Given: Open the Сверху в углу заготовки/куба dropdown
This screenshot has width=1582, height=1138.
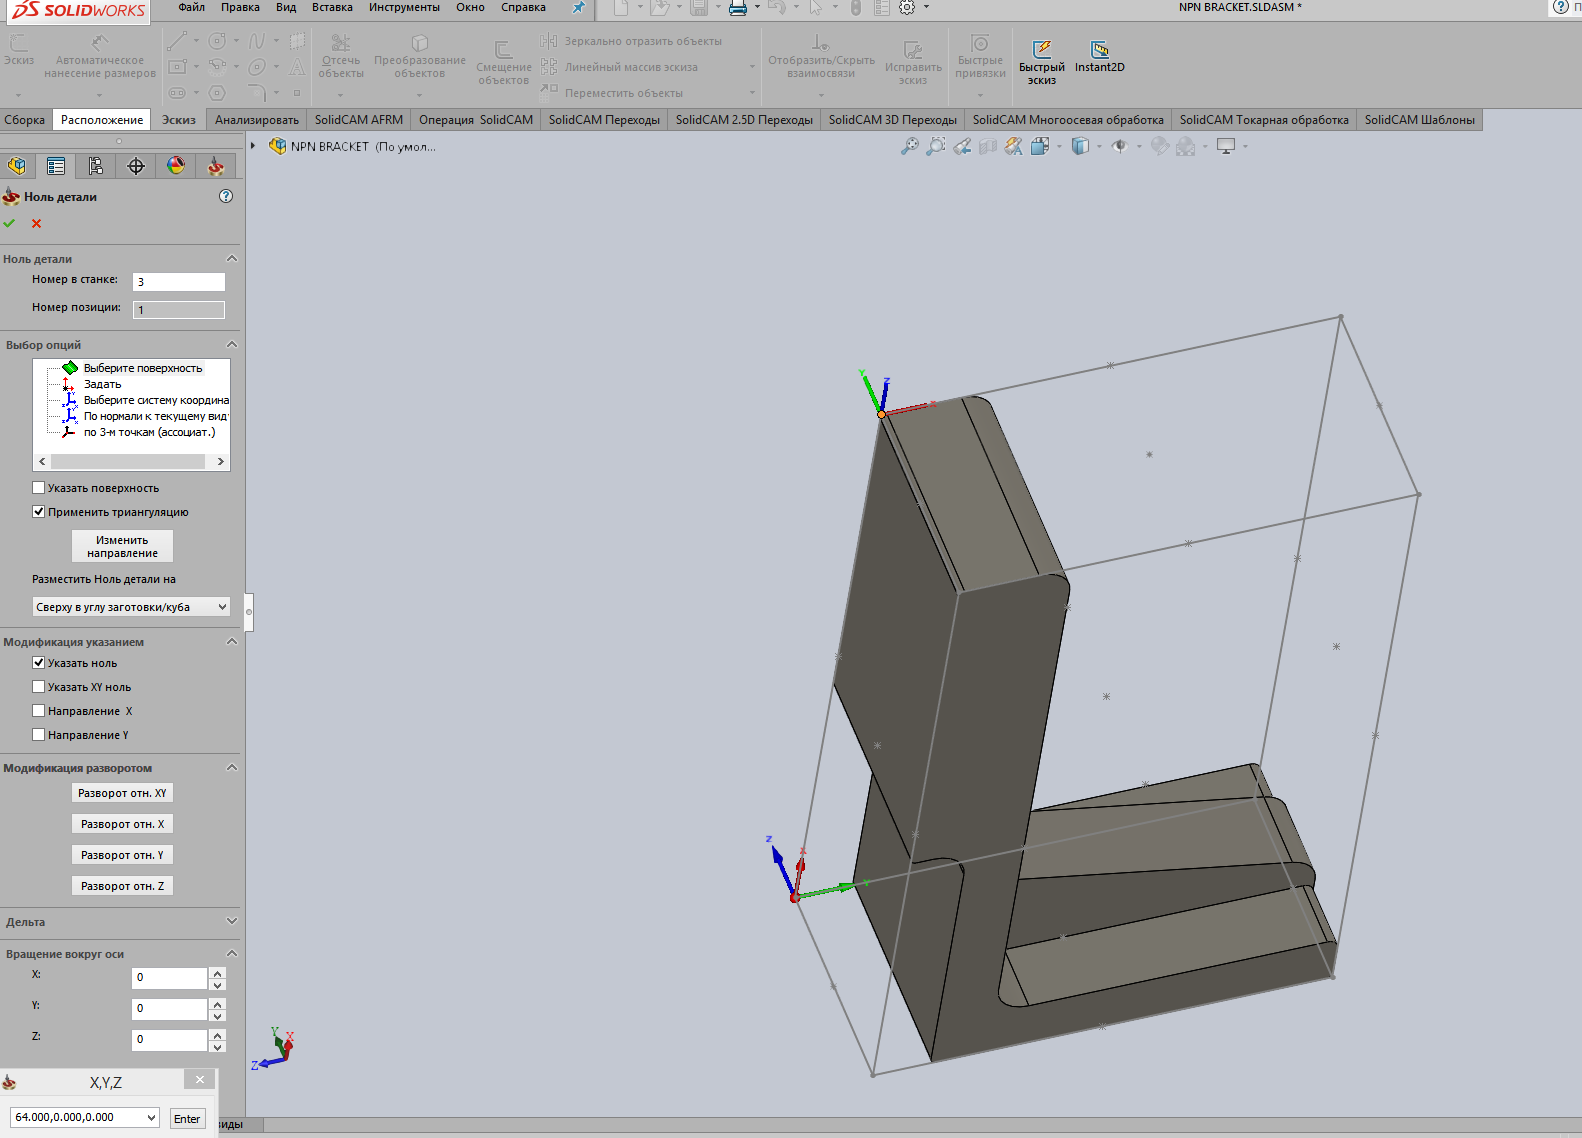Looking at the screenshot, I should [x=131, y=607].
